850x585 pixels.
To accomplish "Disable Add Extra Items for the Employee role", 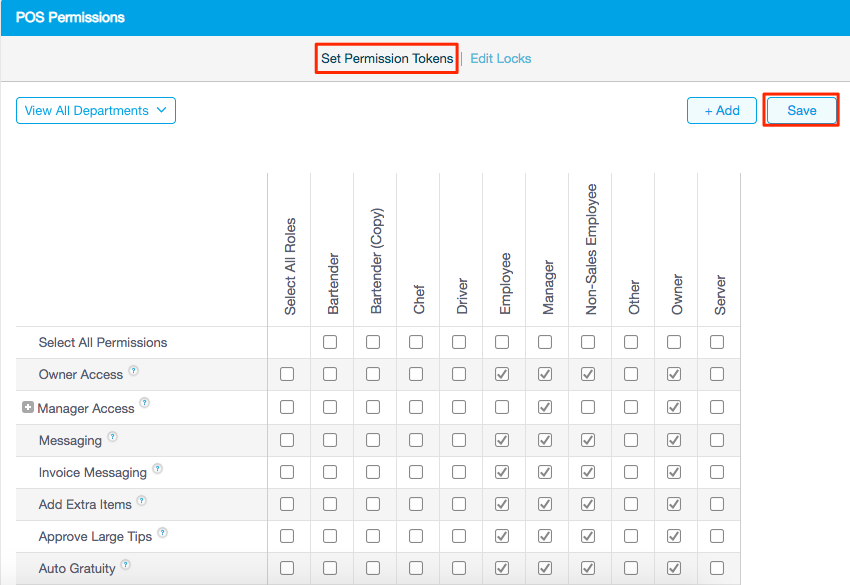I will [x=502, y=504].
